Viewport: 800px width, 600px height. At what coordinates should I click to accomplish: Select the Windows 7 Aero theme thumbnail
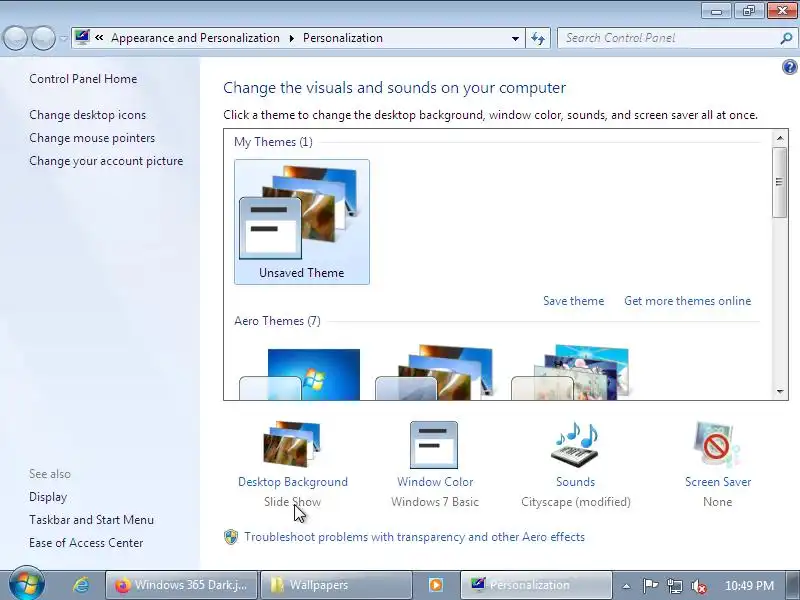302,373
